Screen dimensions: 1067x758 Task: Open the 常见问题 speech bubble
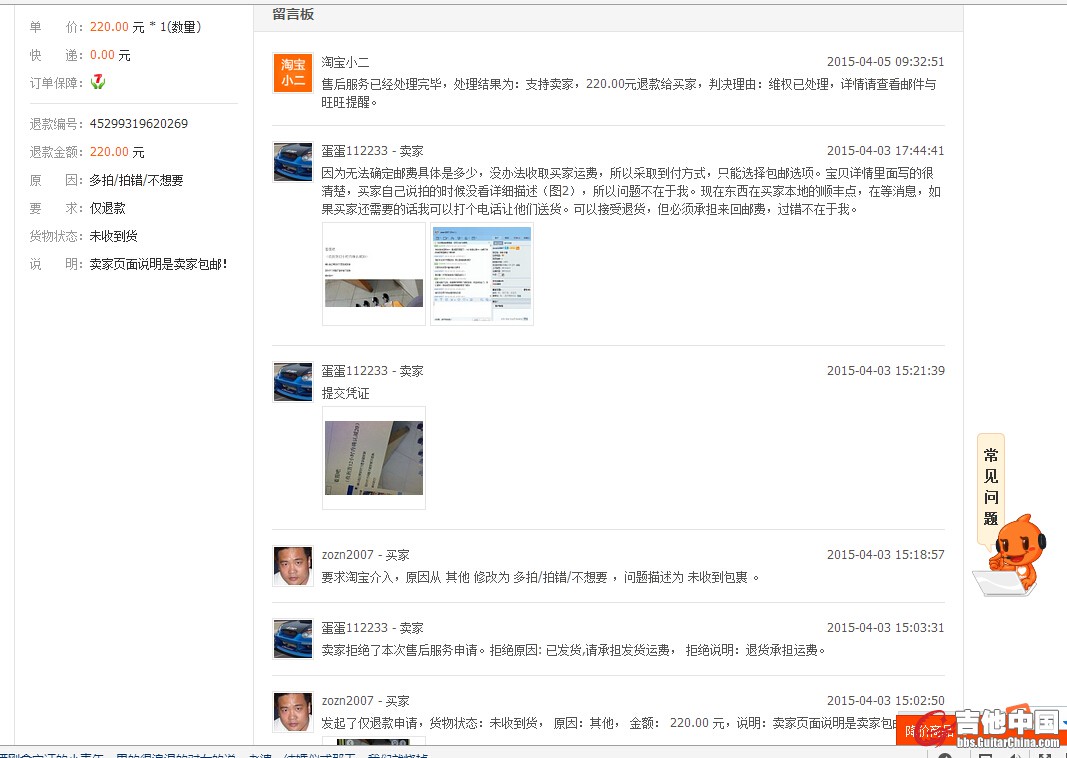990,487
